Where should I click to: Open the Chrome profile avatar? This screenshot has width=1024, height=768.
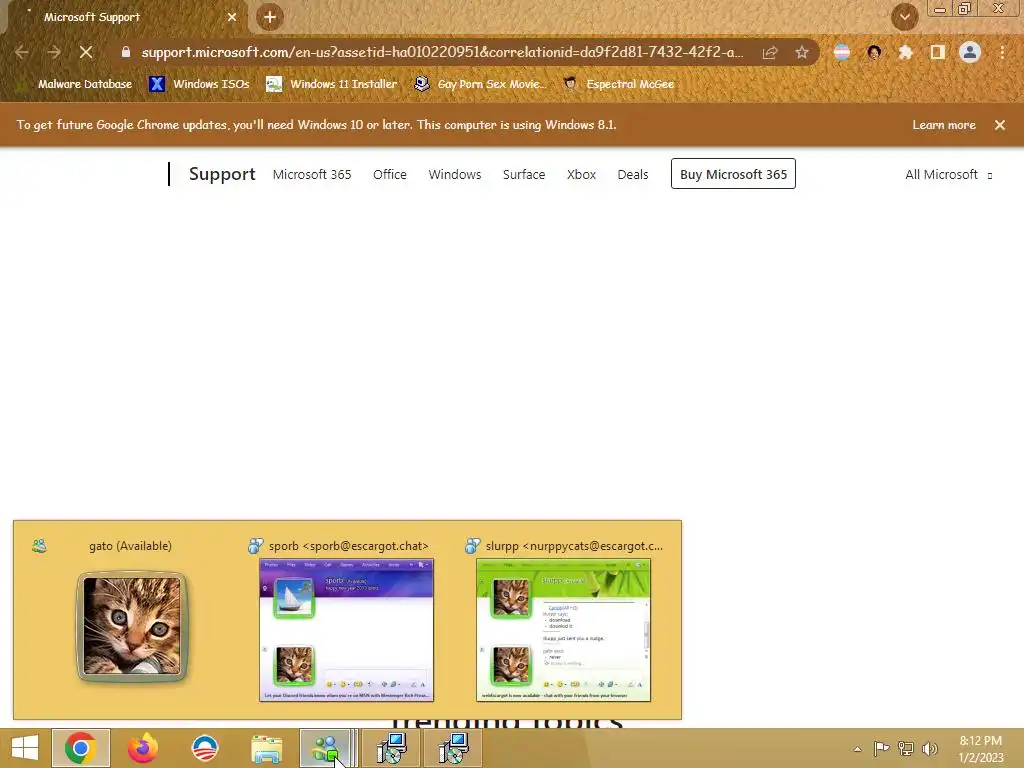[970, 52]
